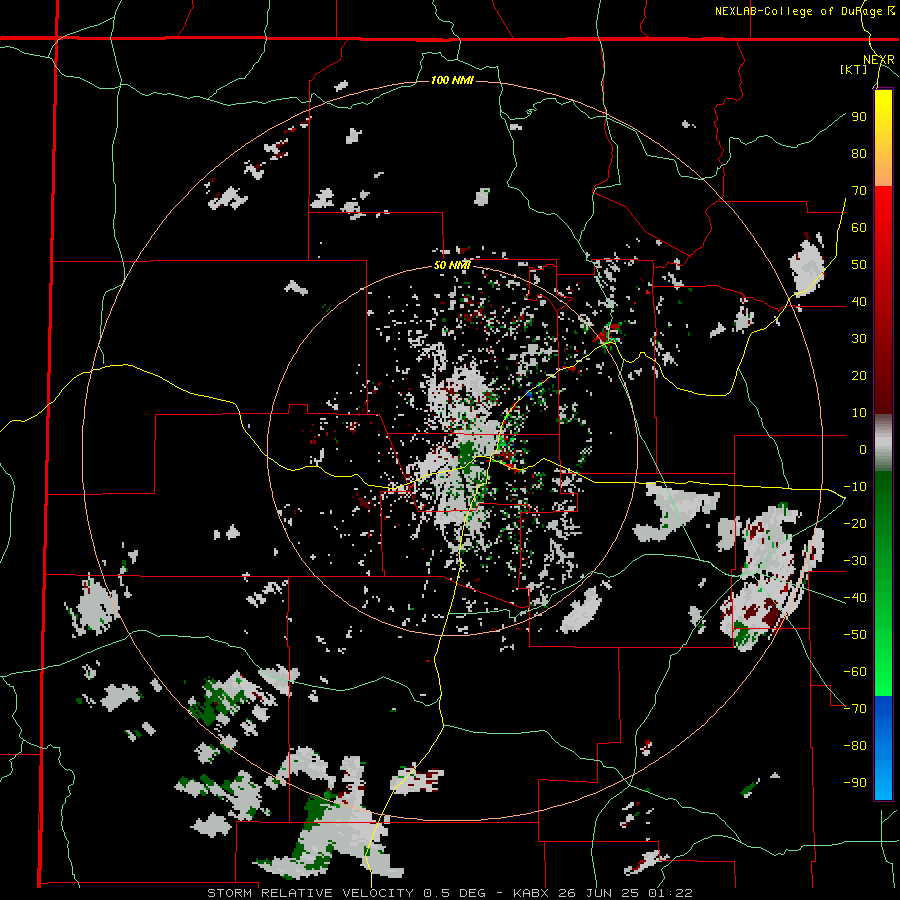This screenshot has width=900, height=900.
Task: Click the "KABX" radar site identifier
Action: coord(532,893)
